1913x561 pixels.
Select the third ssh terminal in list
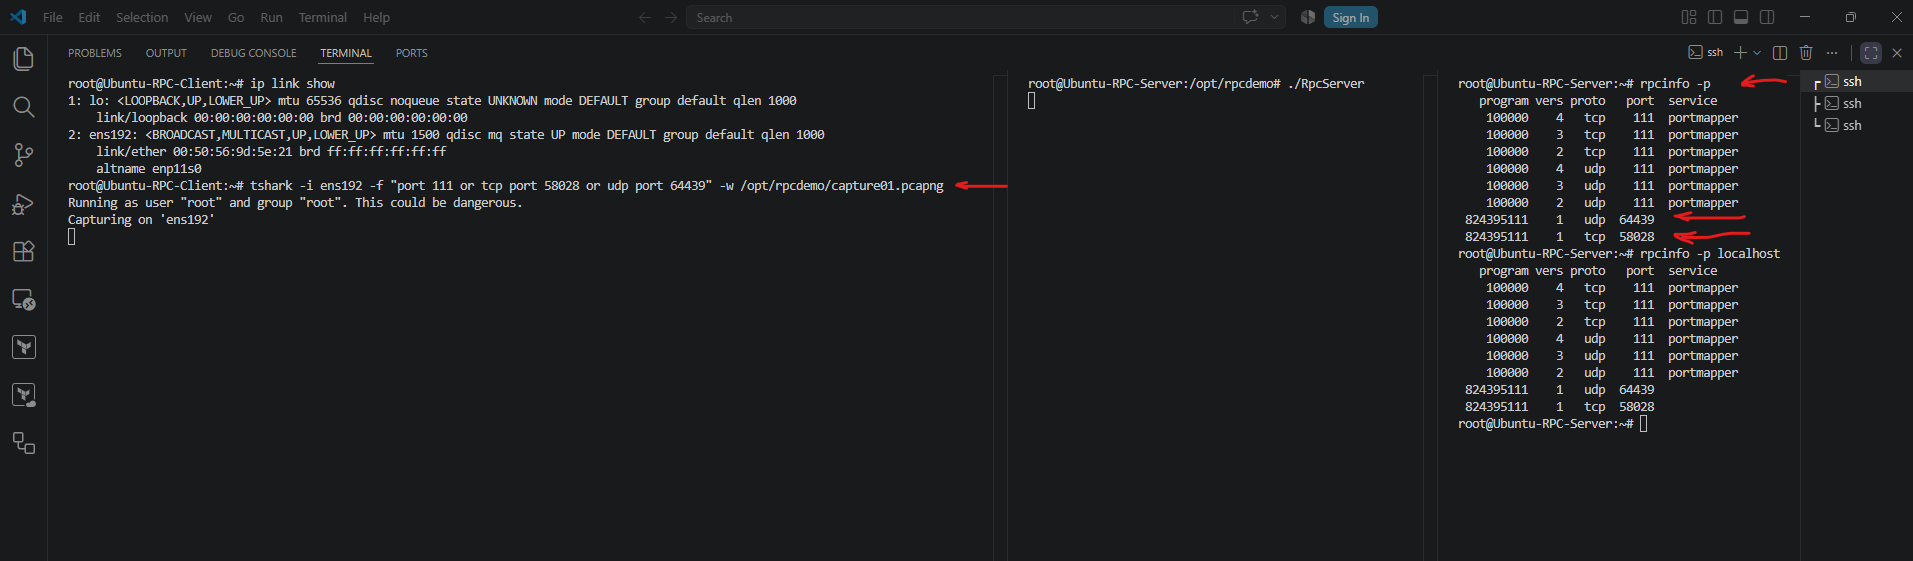pos(1858,125)
